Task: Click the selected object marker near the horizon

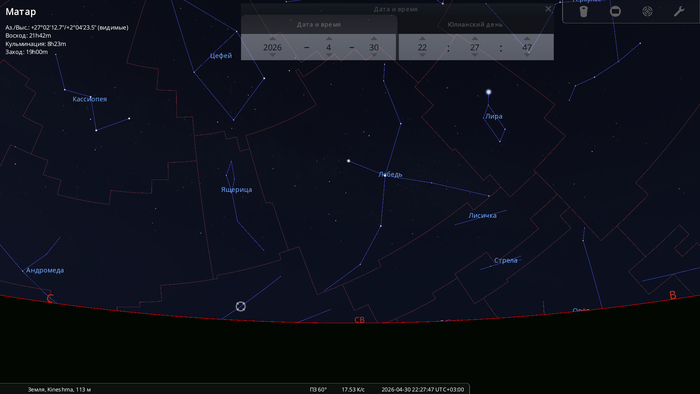Action: (x=241, y=306)
